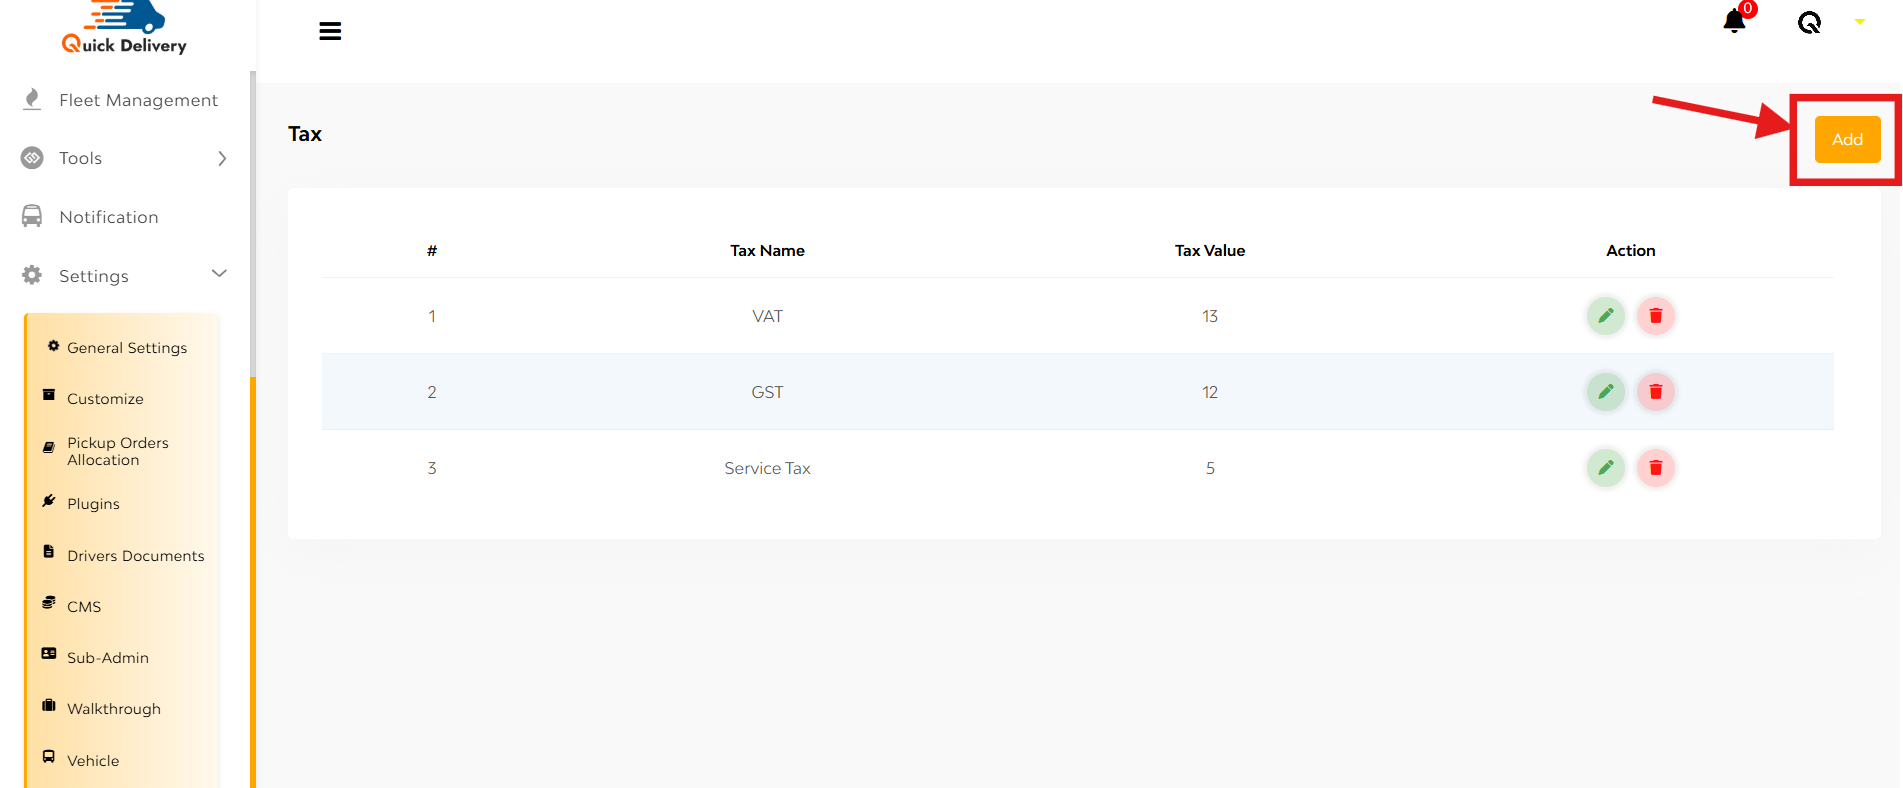
Task: Open the Walkthrough page
Action: pos(114,709)
